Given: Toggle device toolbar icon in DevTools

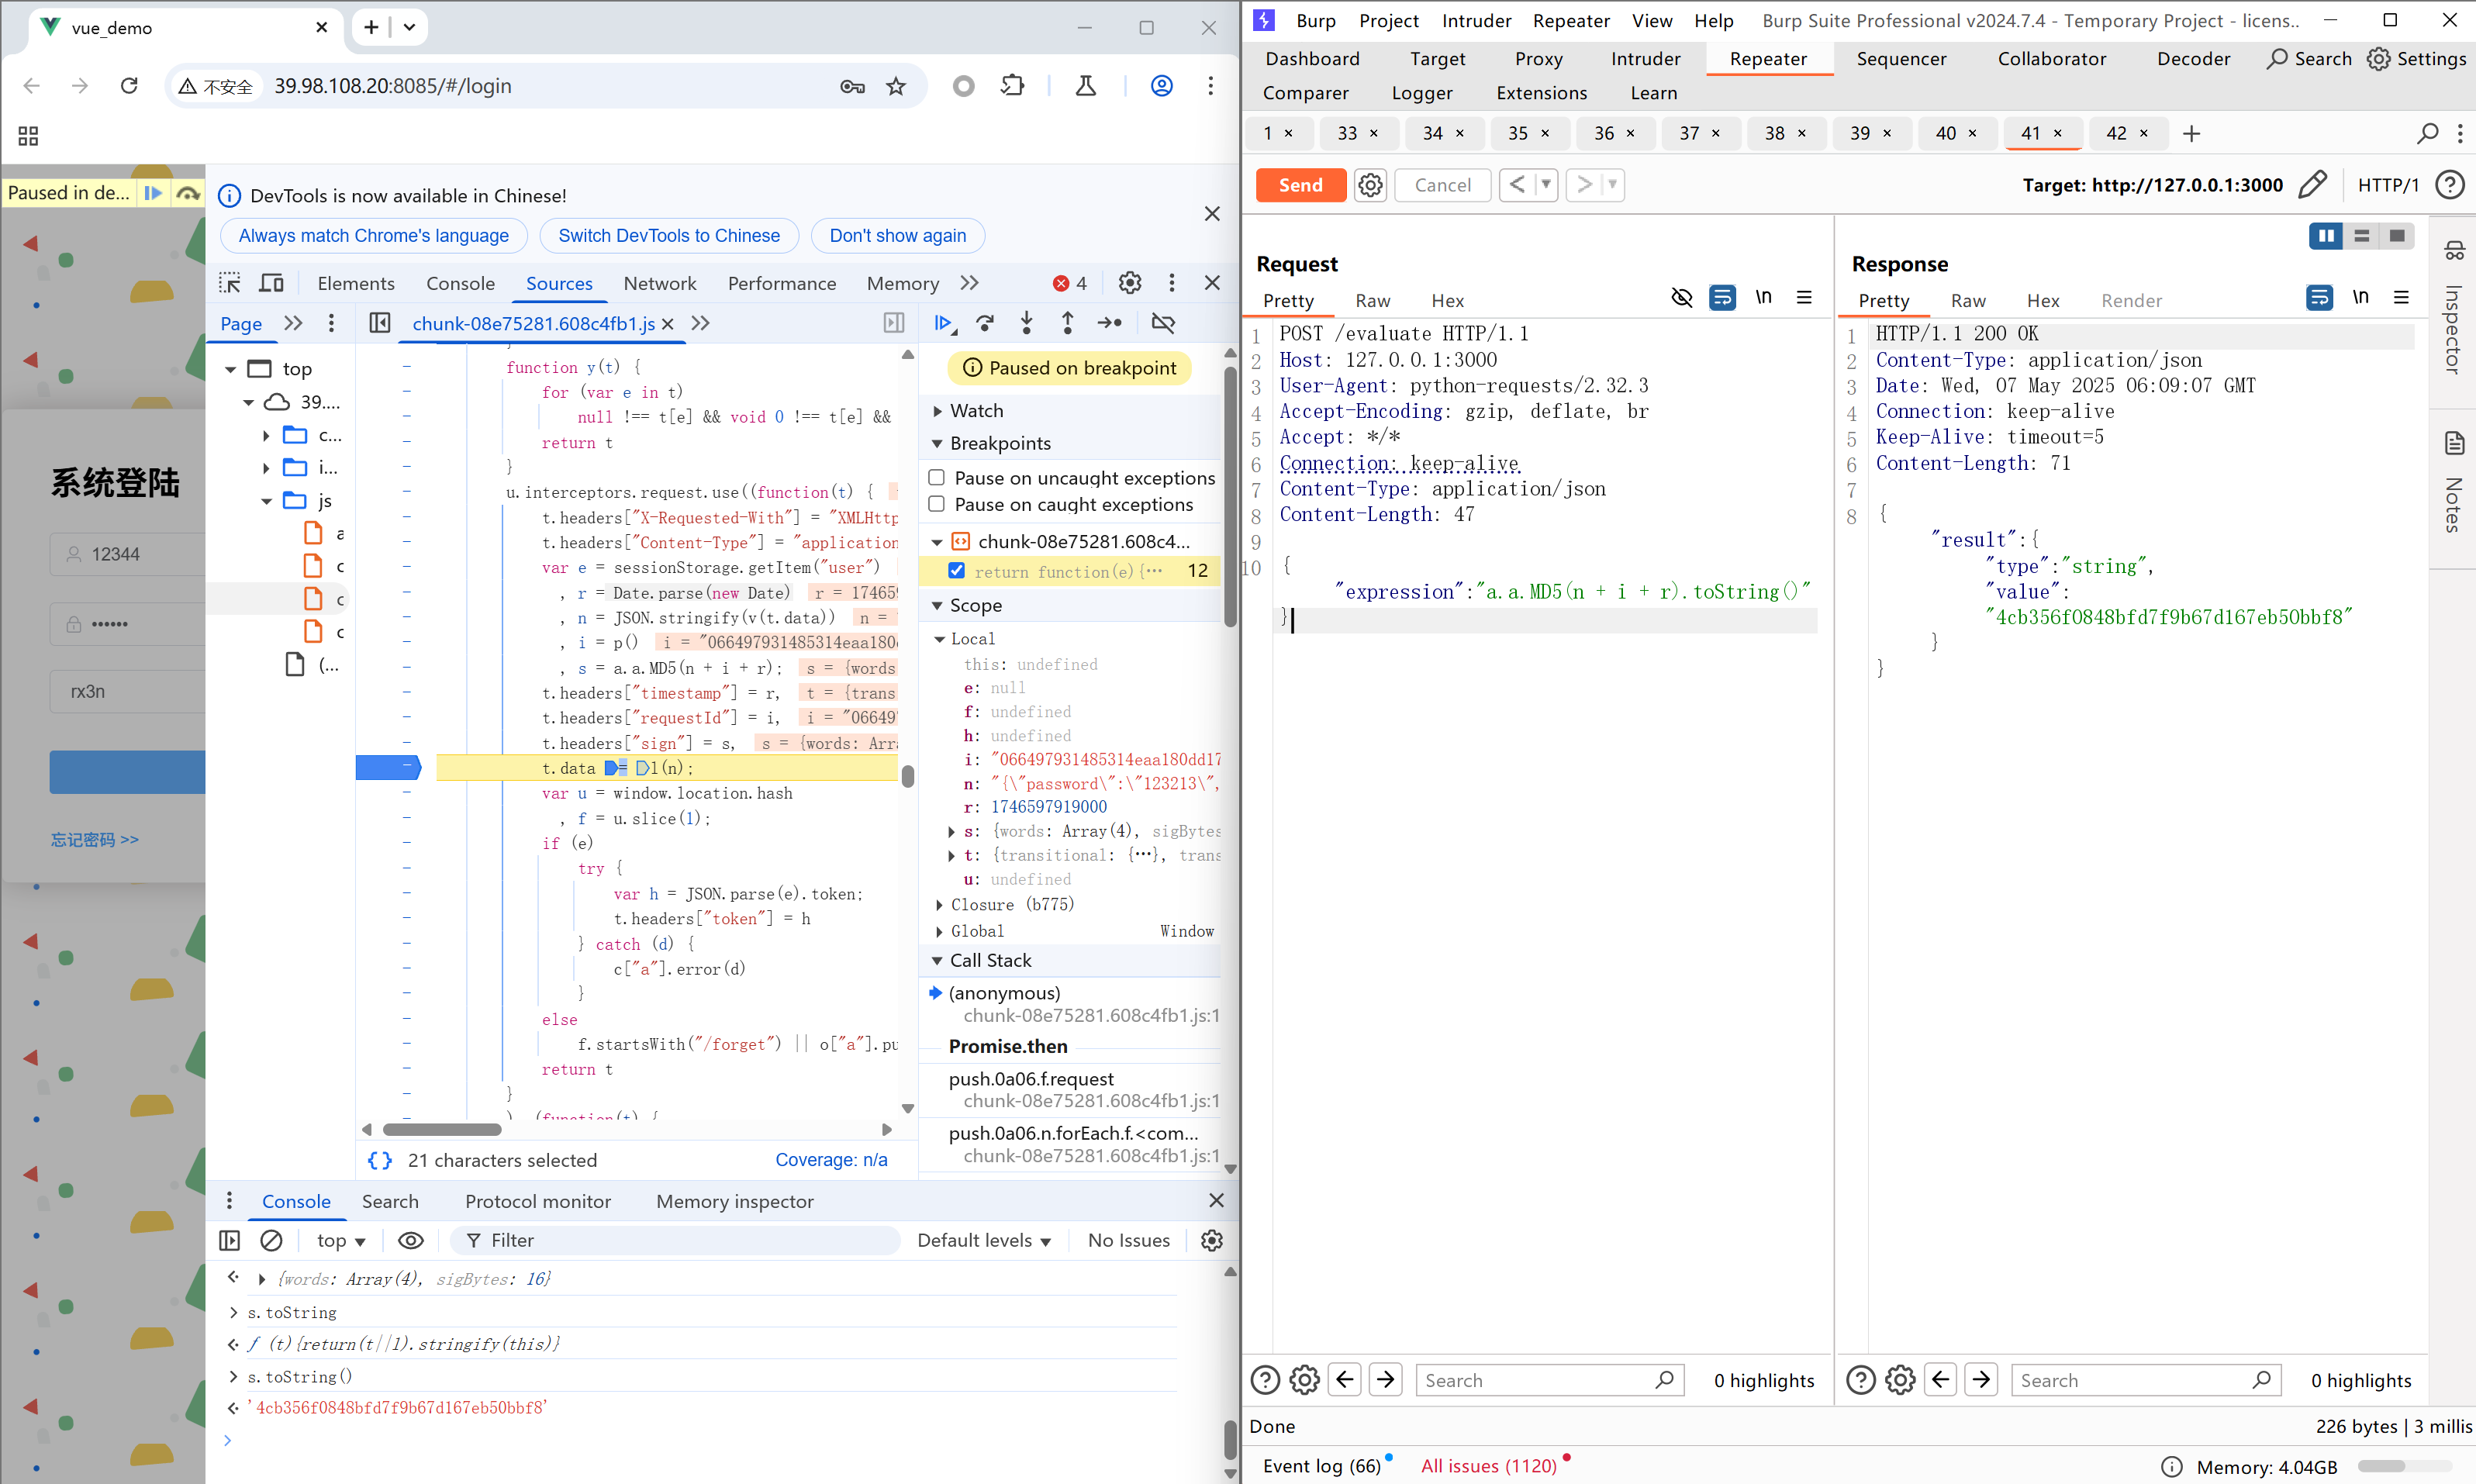Looking at the screenshot, I should (x=271, y=283).
